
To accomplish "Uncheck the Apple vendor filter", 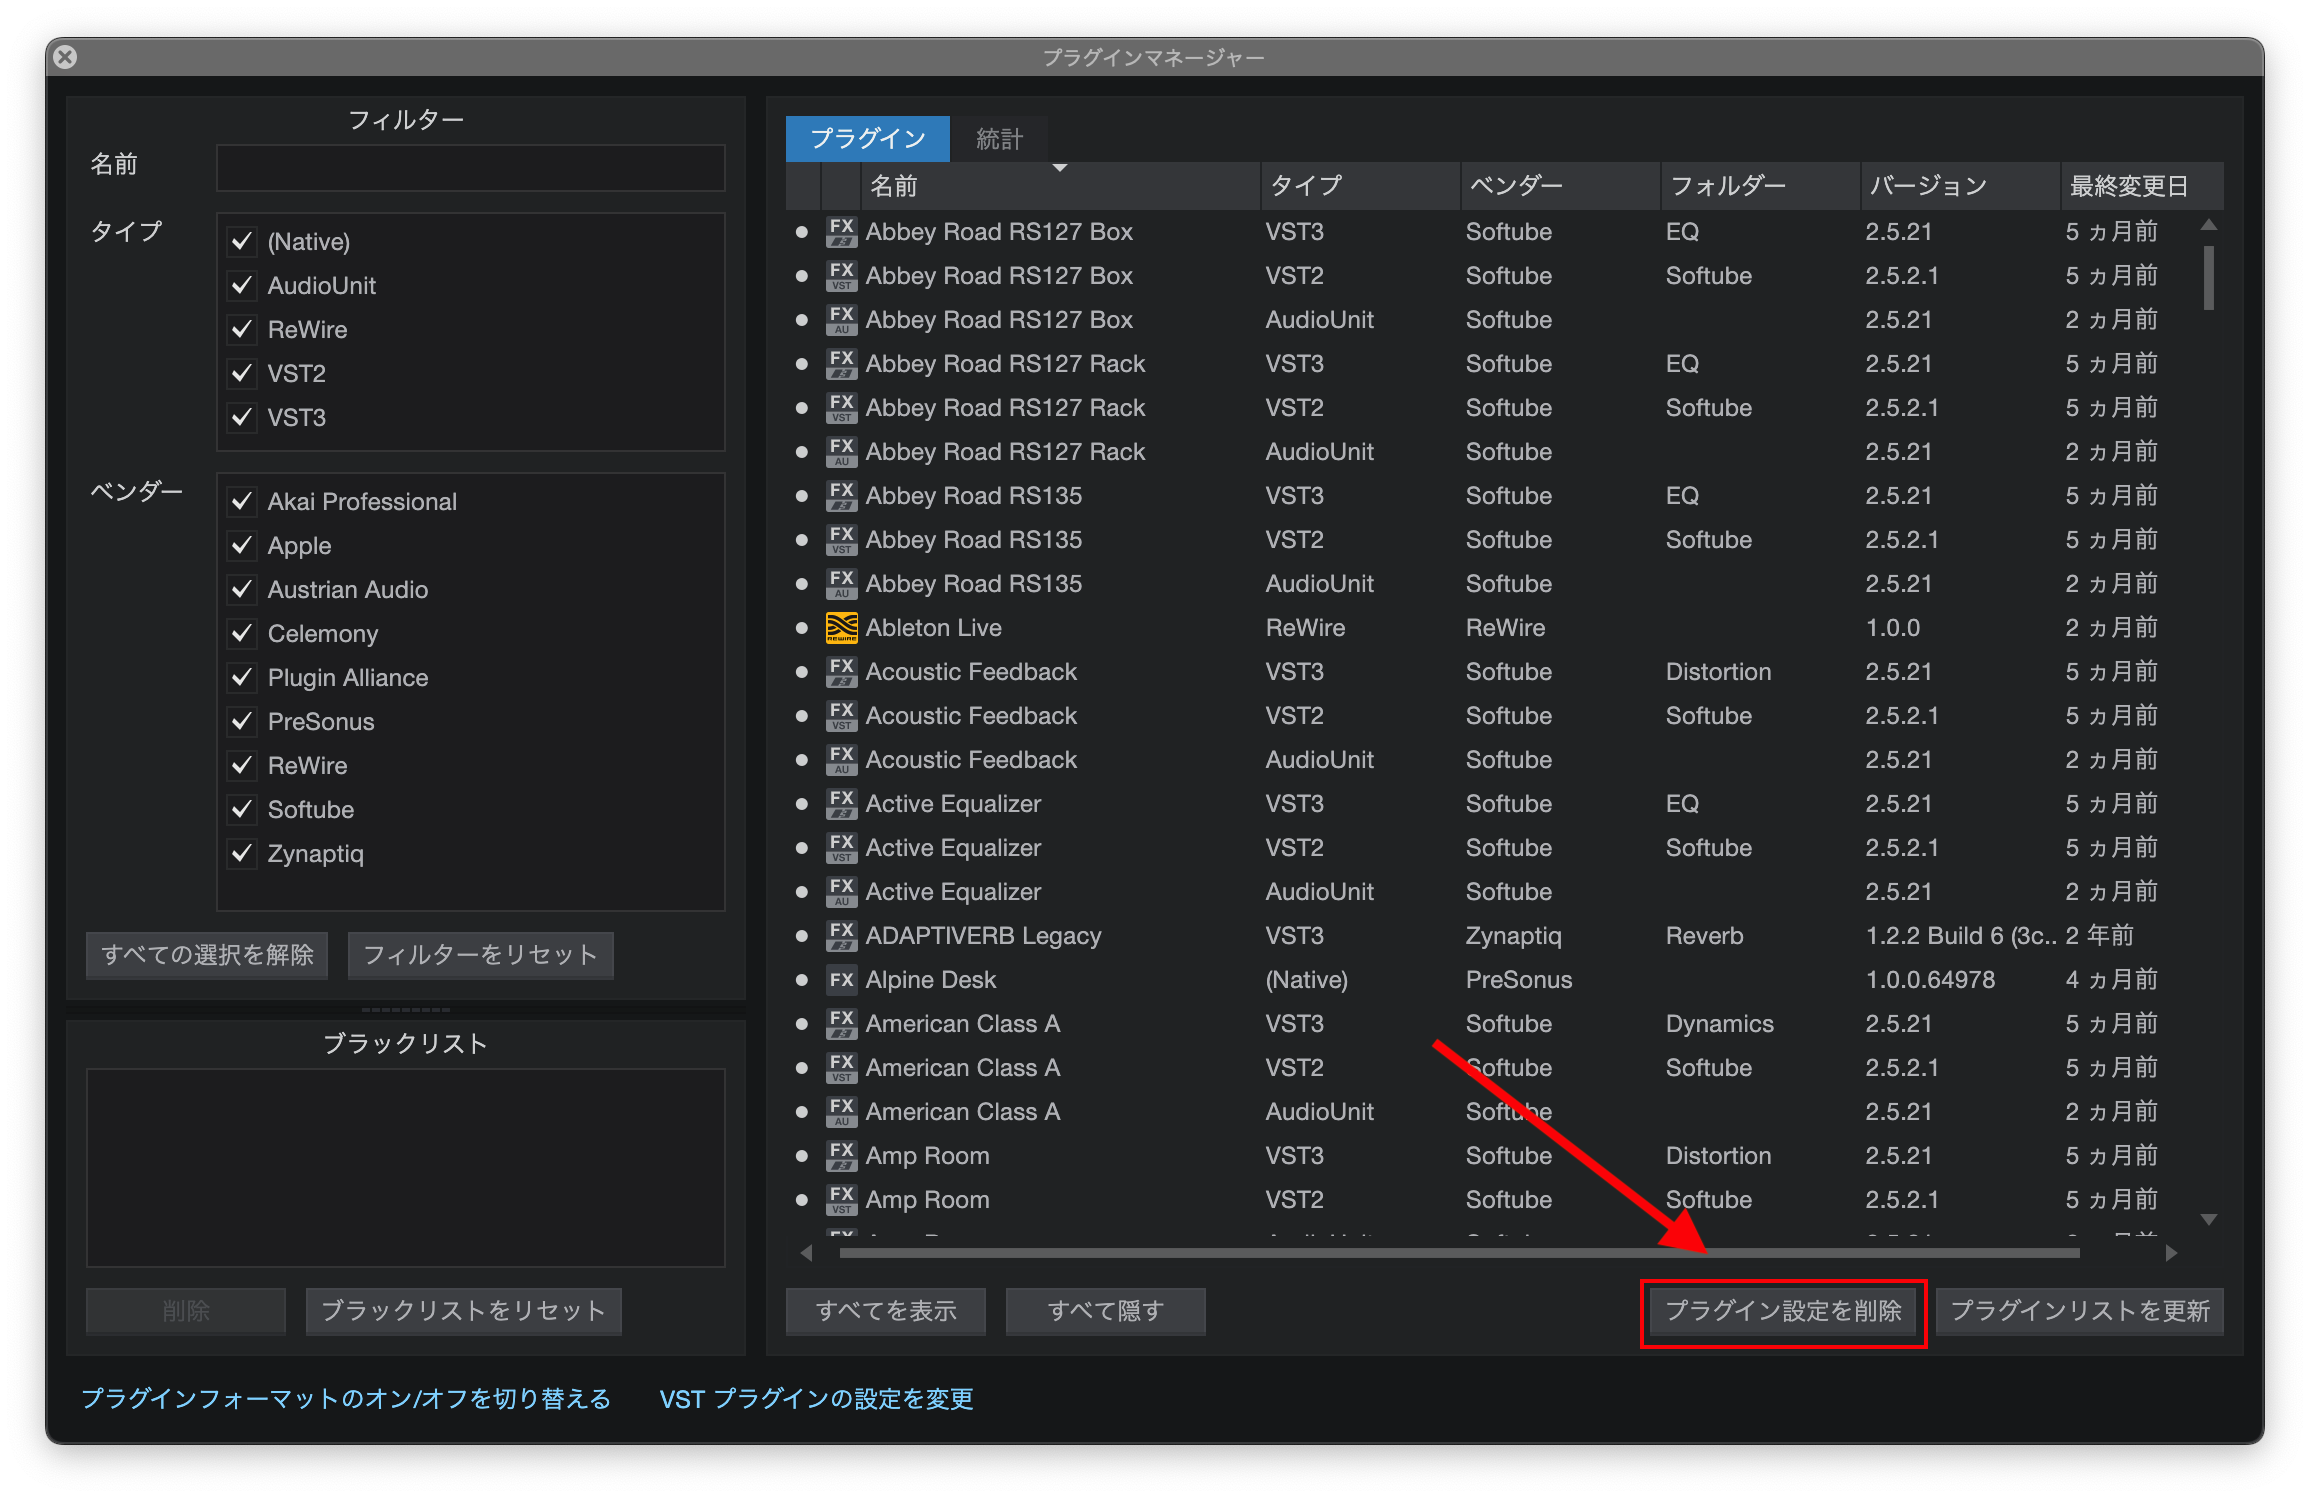I will 241,546.
